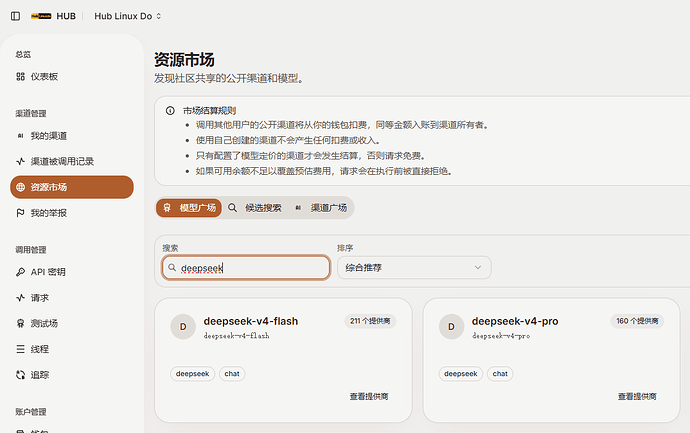
Task: Click the search magnifier icon in search field
Action: click(172, 268)
